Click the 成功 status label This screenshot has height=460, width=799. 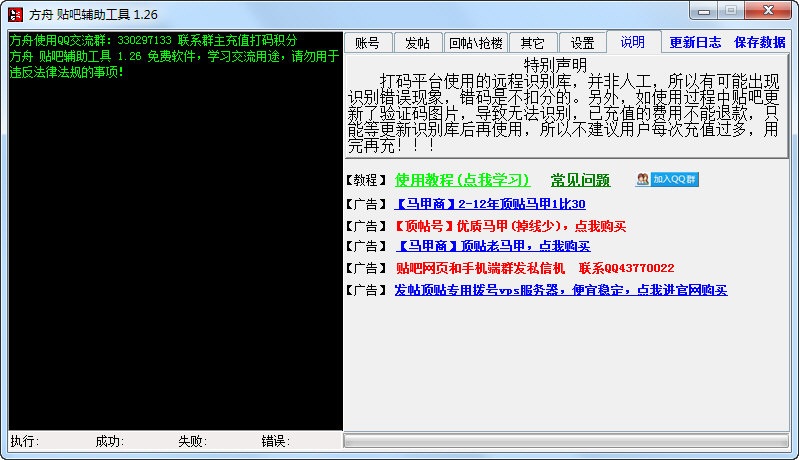(110, 441)
